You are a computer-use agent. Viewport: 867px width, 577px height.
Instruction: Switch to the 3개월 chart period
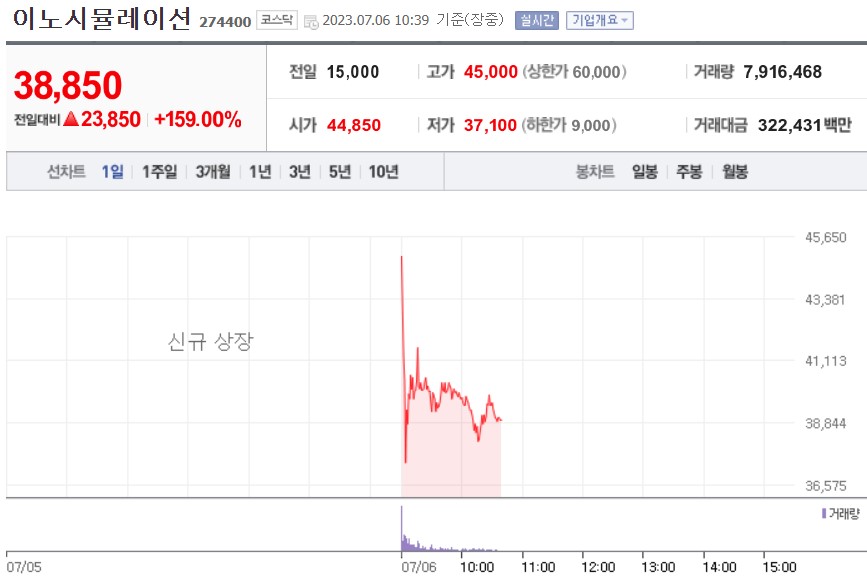214,171
